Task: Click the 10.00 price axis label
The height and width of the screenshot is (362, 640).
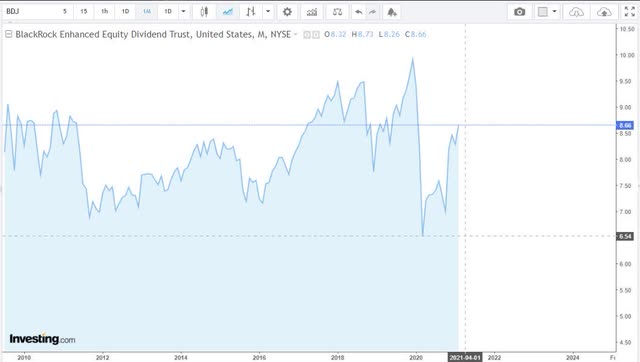Action: pyautogui.click(x=627, y=55)
